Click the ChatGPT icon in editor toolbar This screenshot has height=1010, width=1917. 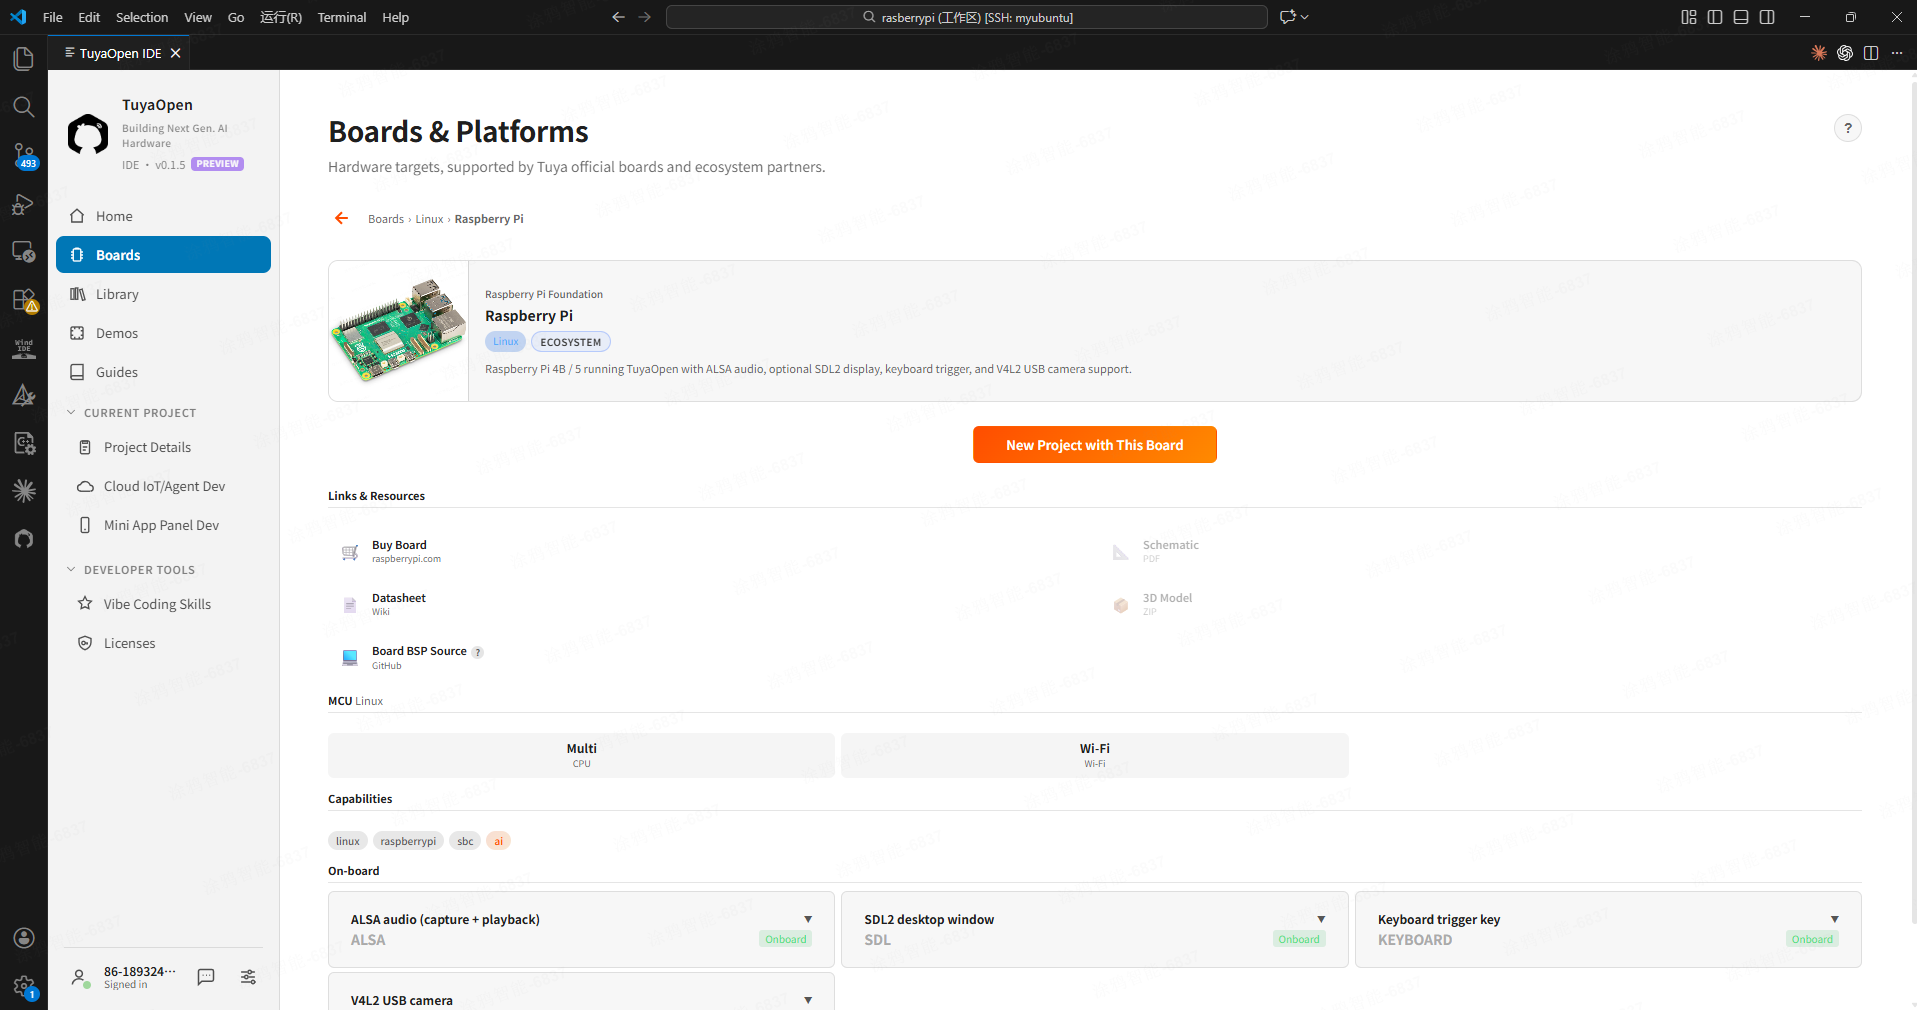[x=1845, y=53]
